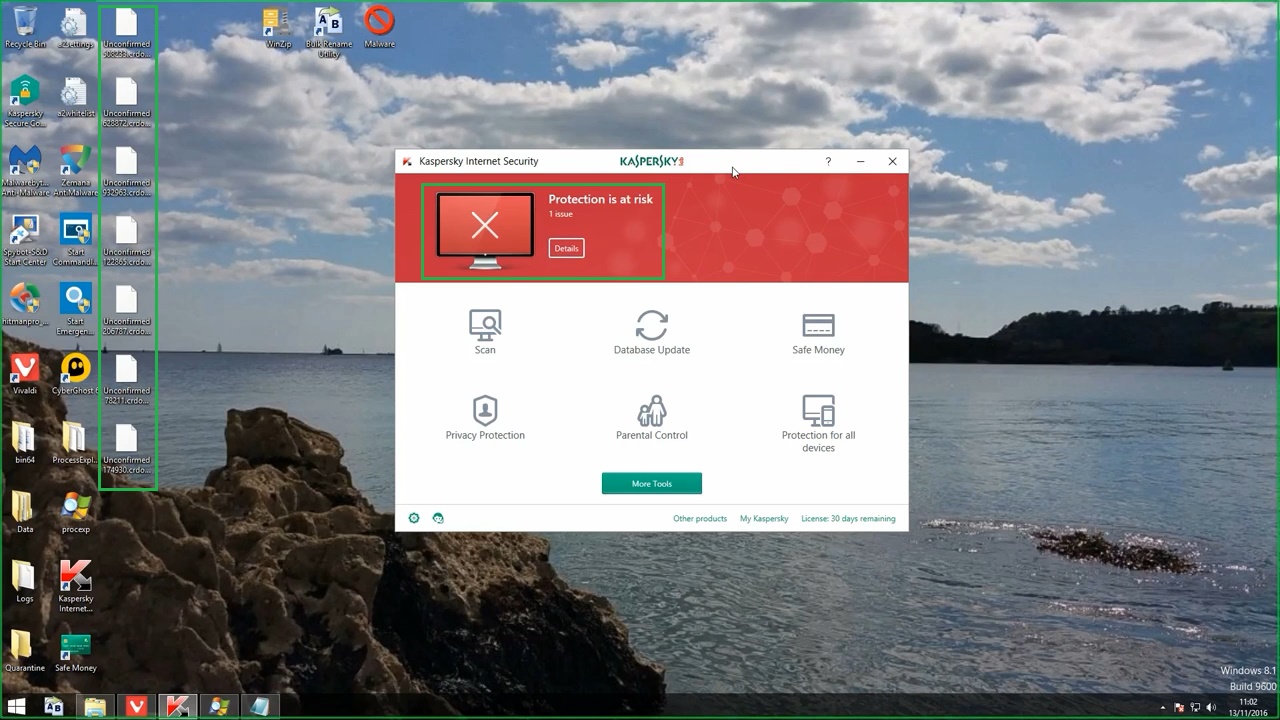Open Kaspersky help question mark

(828, 161)
